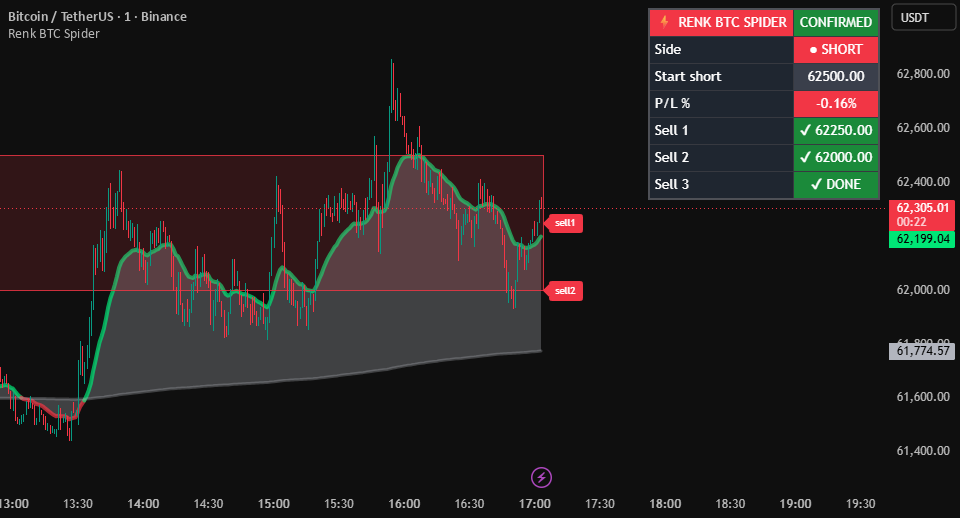Image resolution: width=960 pixels, height=518 pixels.
Task: Click the sell1 price label
Action: tap(564, 223)
